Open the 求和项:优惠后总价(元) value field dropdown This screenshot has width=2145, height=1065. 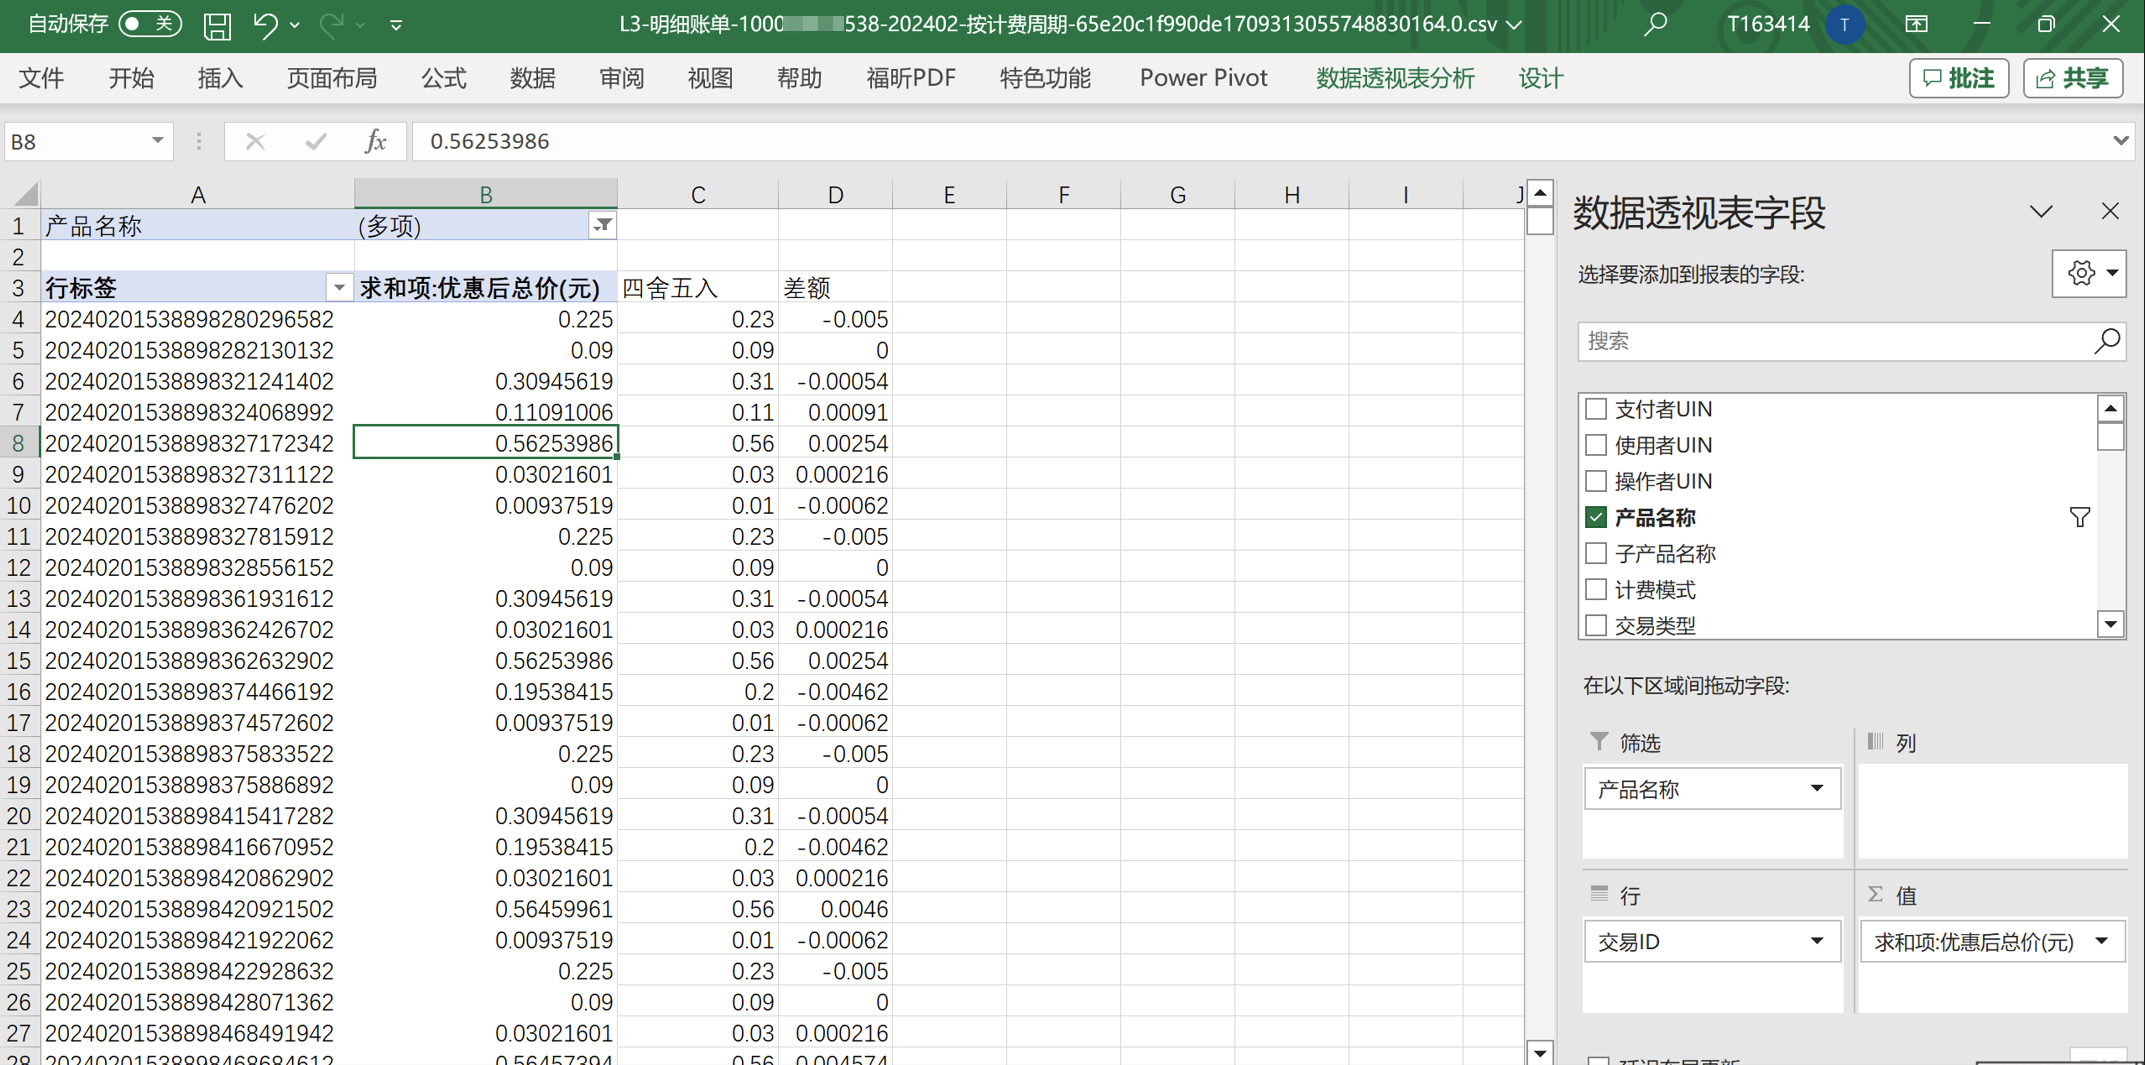point(2101,941)
